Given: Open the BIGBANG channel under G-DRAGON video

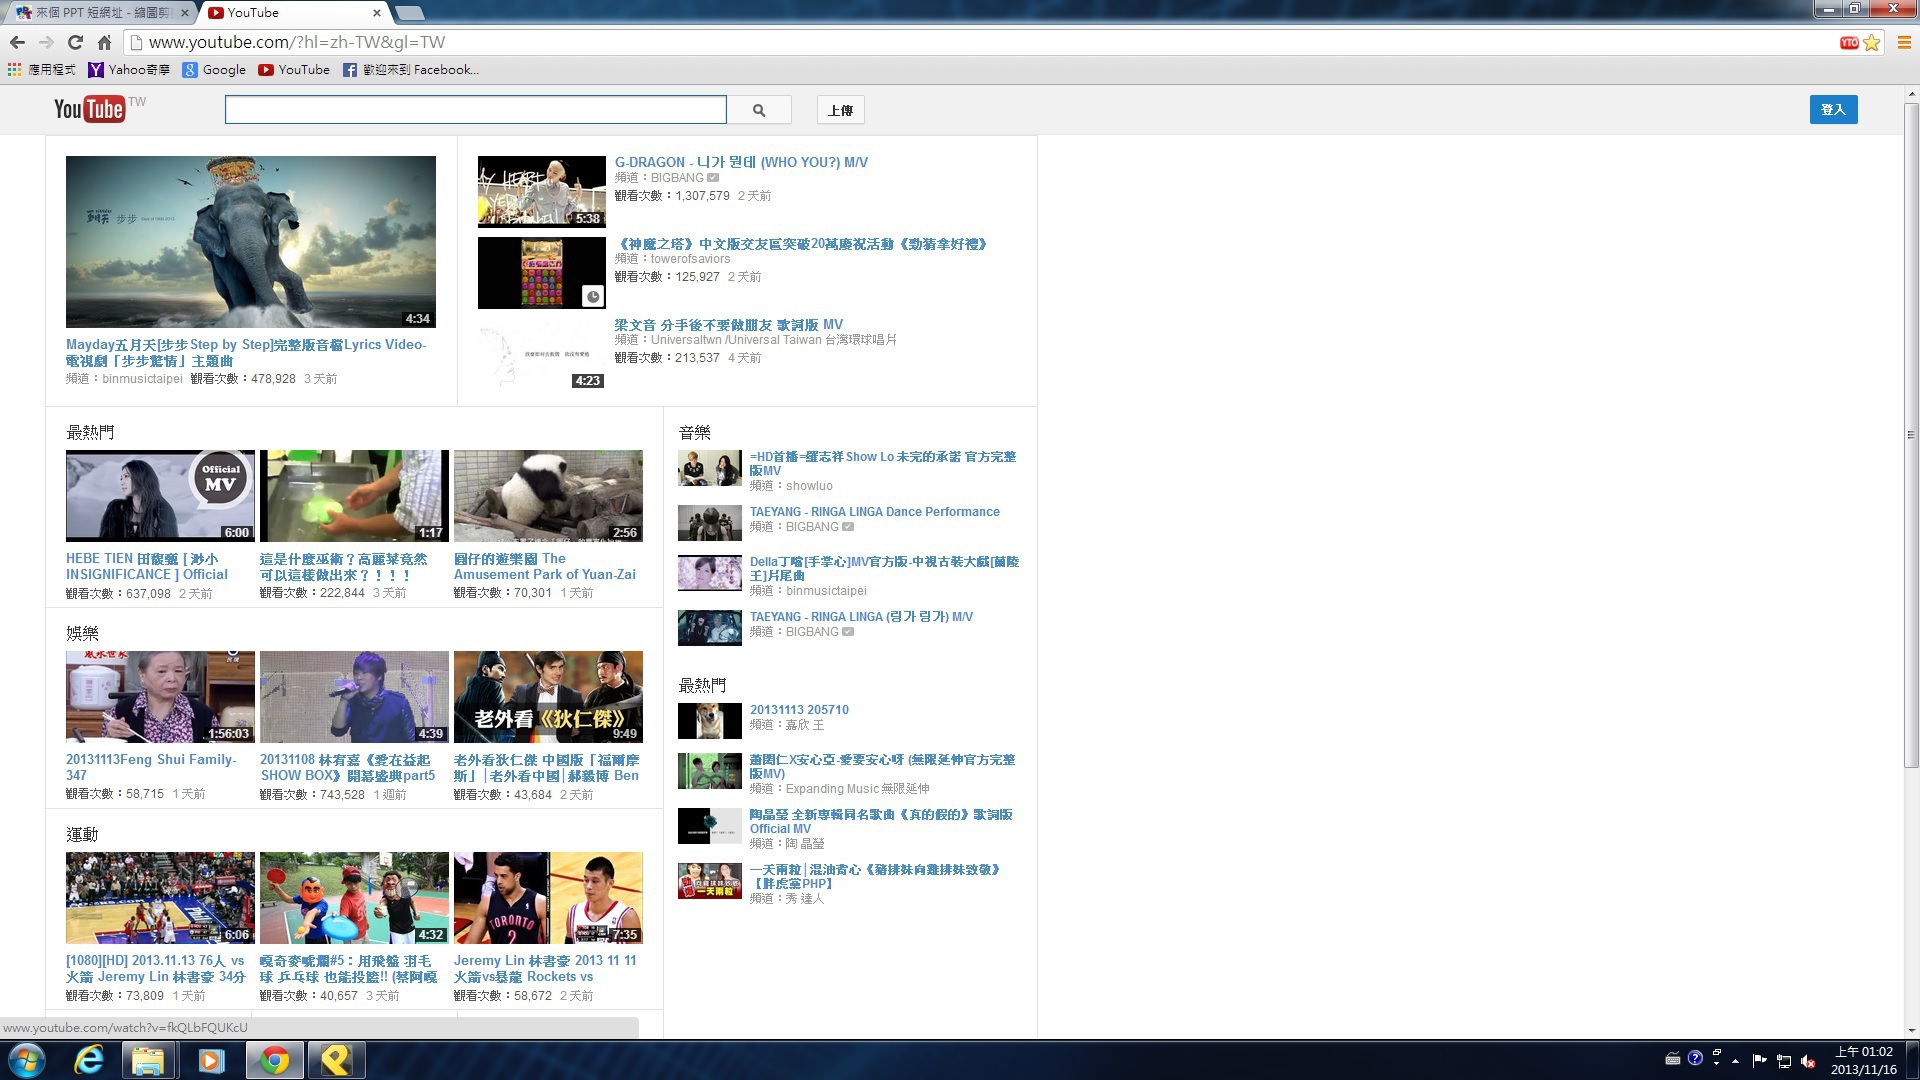Looking at the screenshot, I should click(677, 178).
